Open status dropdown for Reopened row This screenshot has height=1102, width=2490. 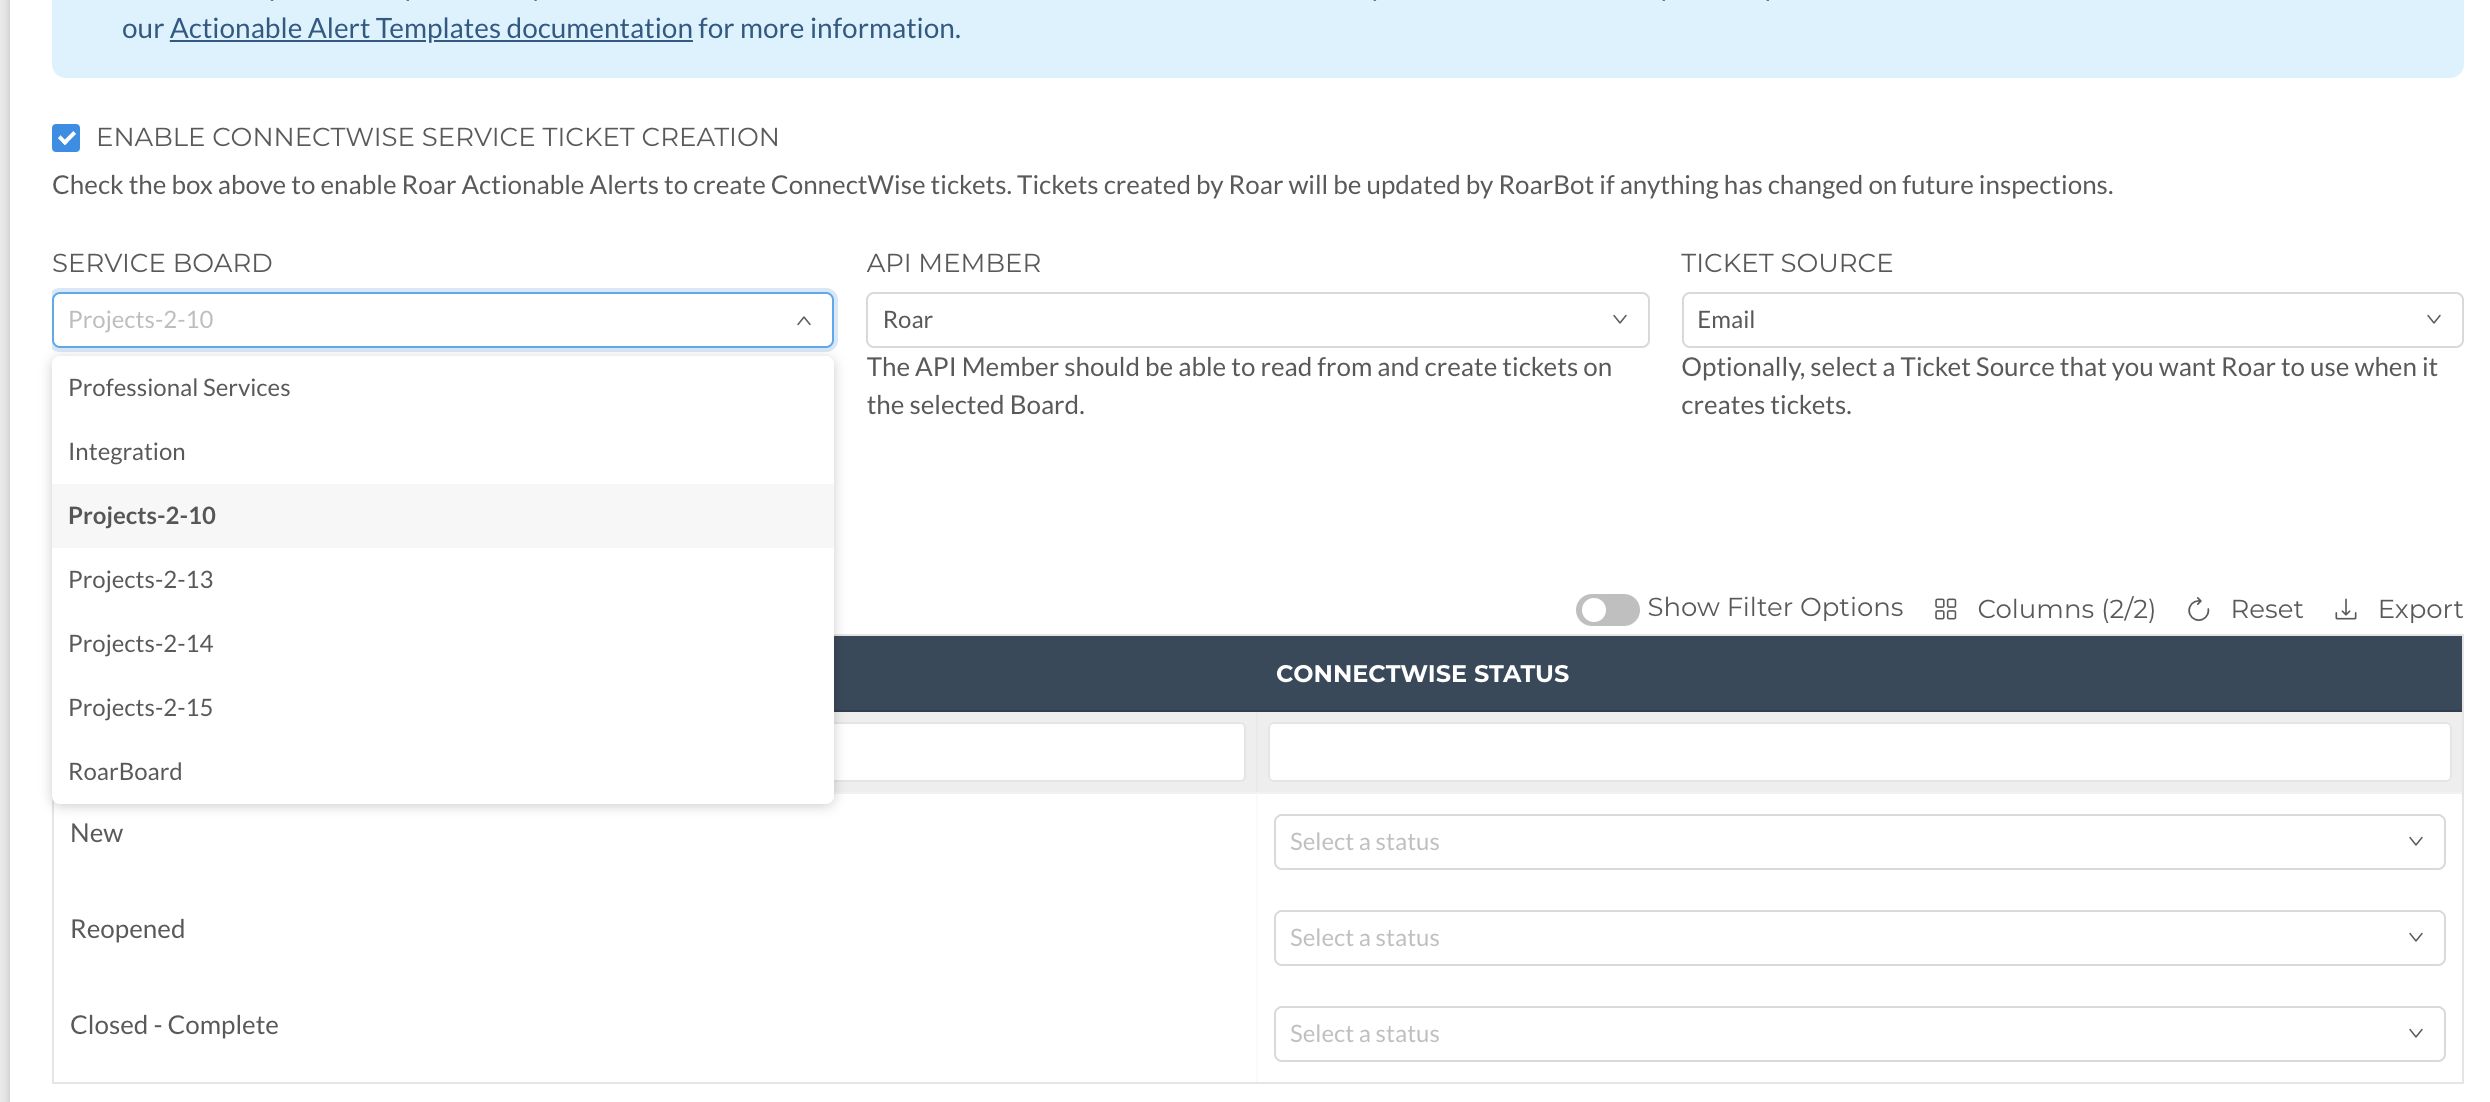[1858, 938]
